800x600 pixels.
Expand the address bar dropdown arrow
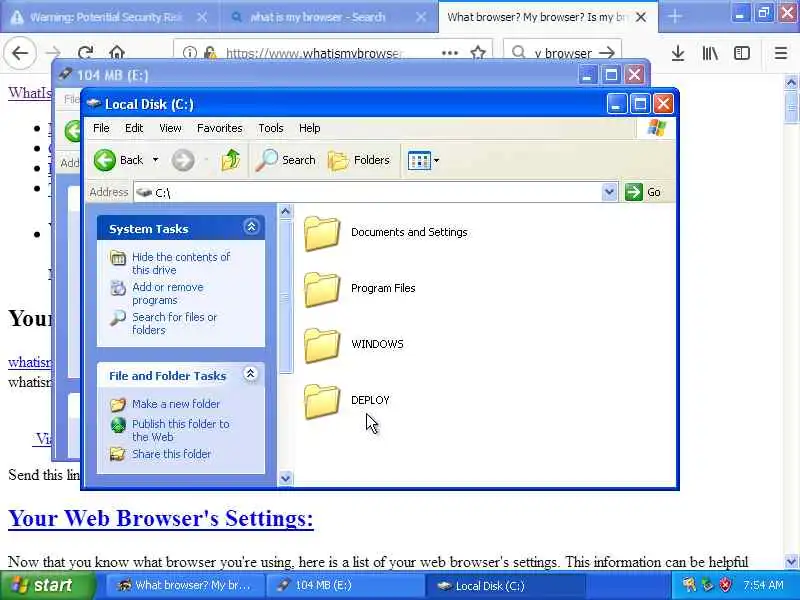pos(609,192)
